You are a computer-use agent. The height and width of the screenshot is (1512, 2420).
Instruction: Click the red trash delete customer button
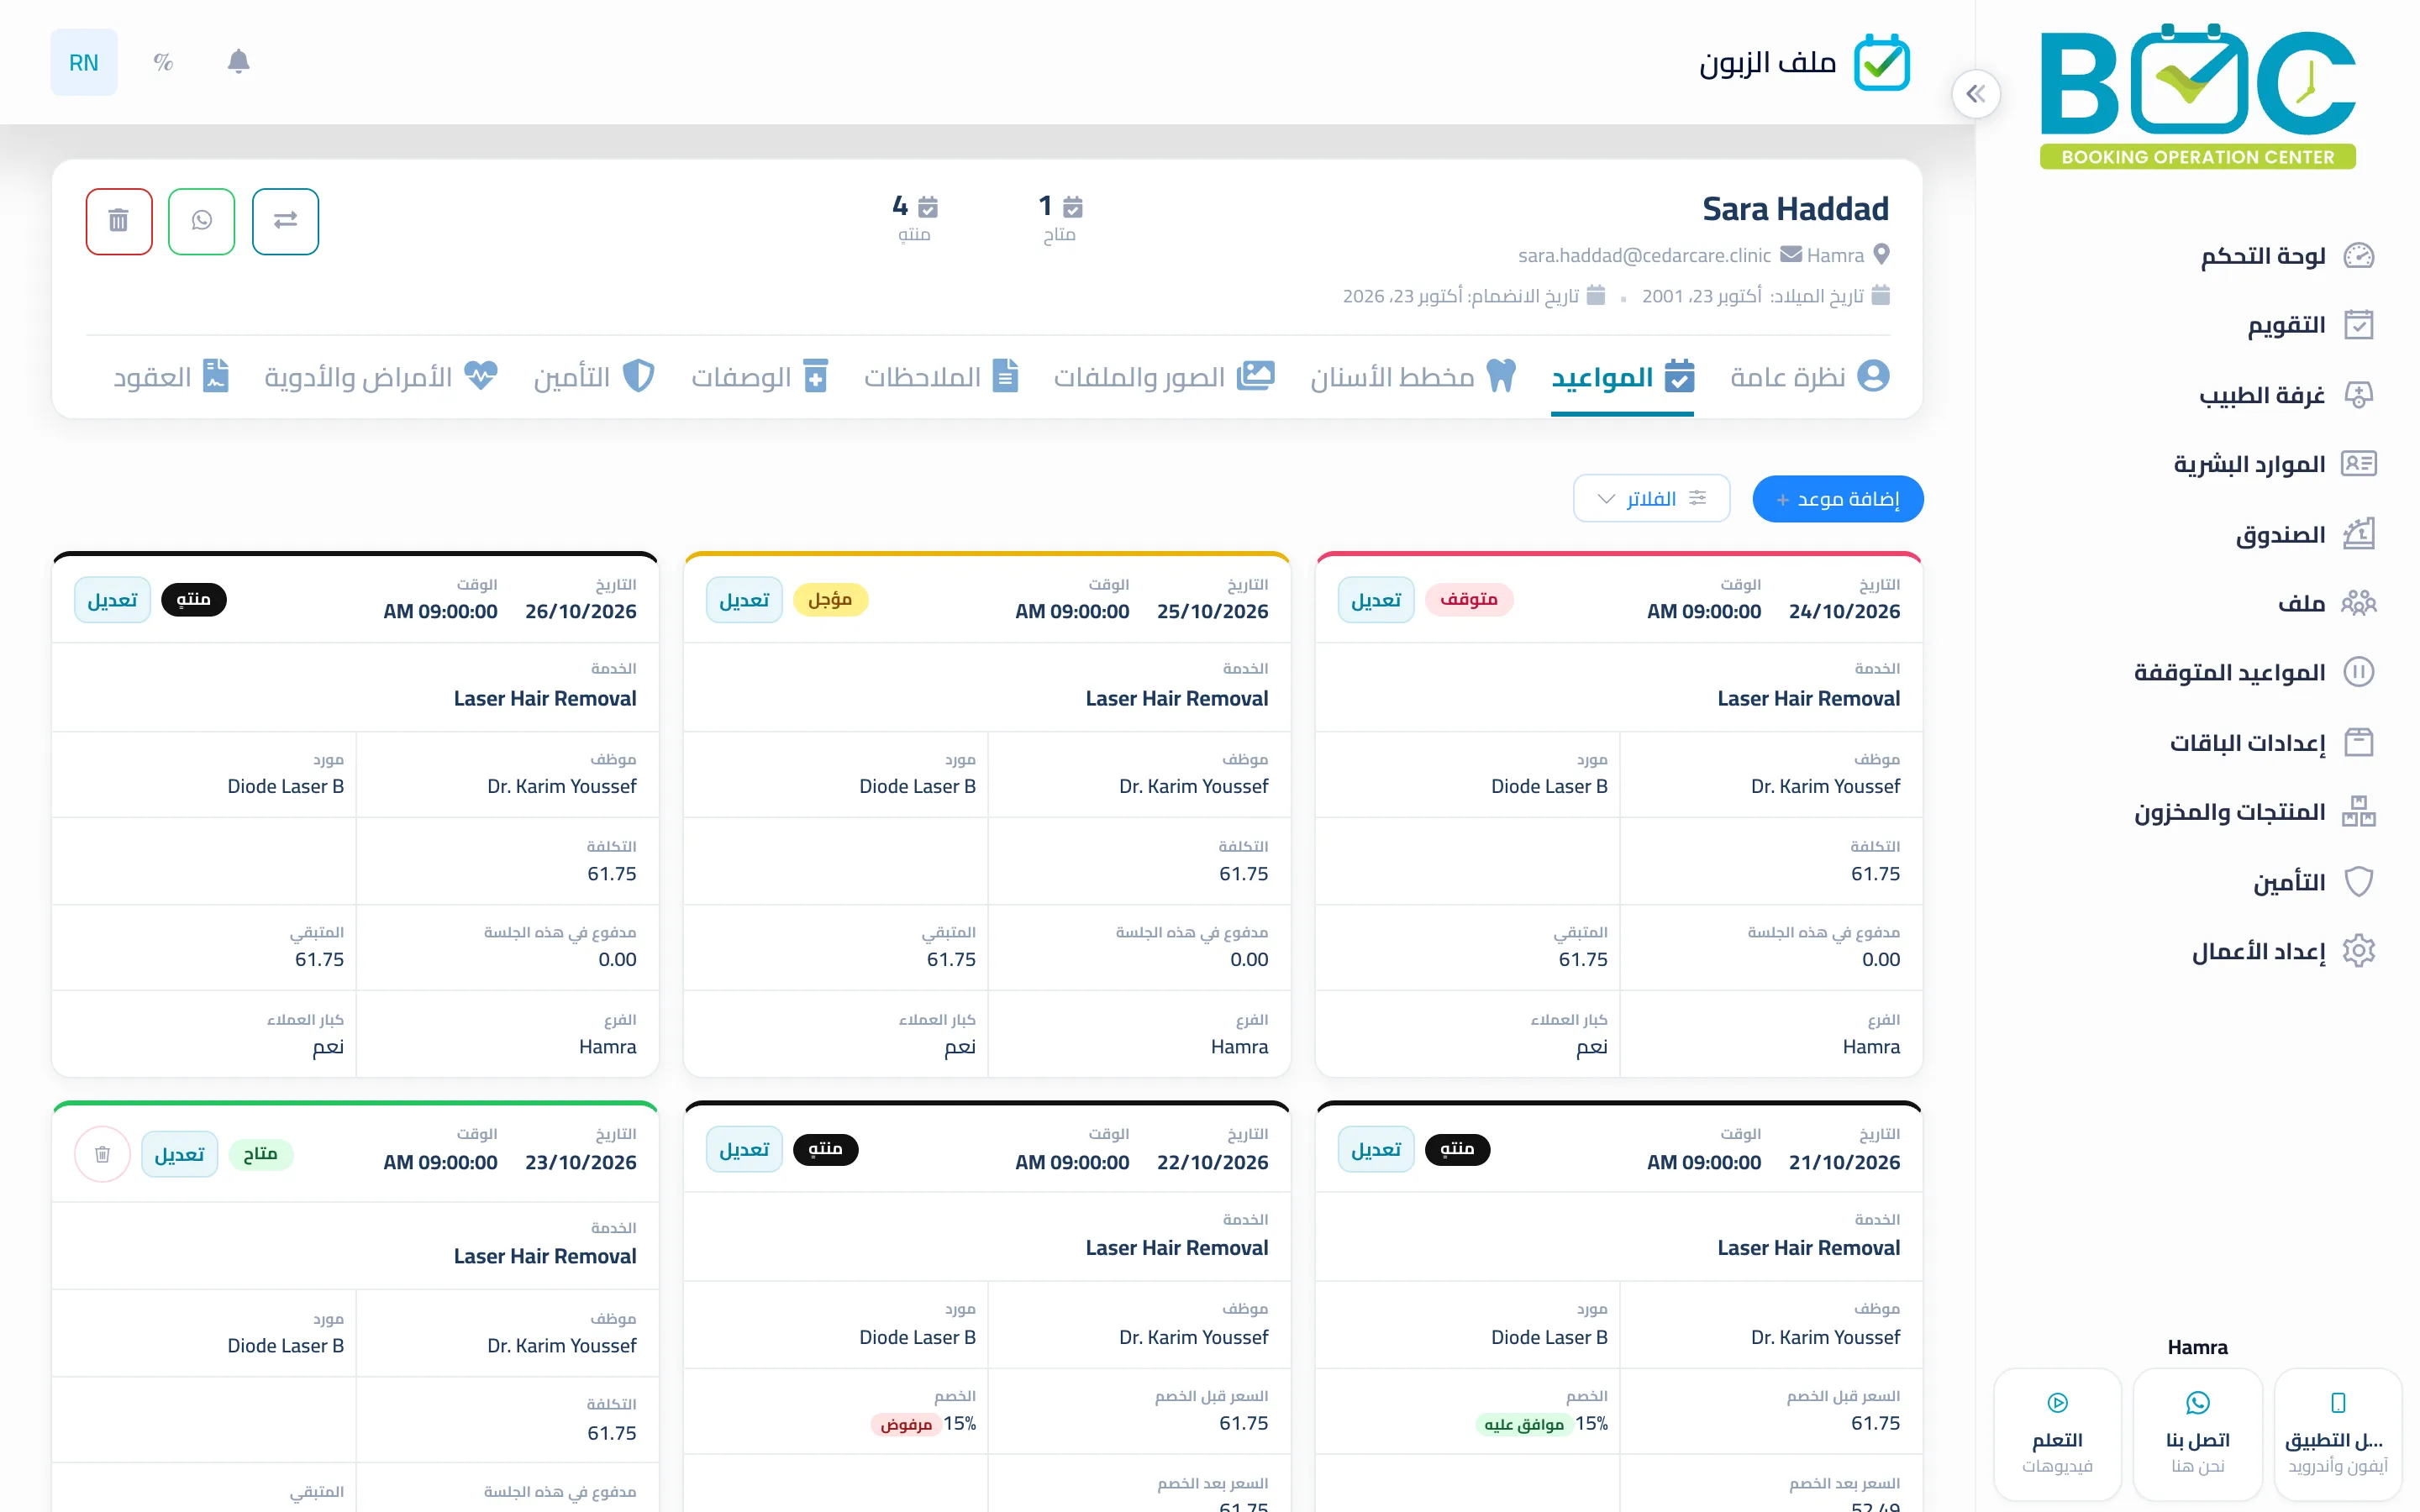tap(119, 221)
